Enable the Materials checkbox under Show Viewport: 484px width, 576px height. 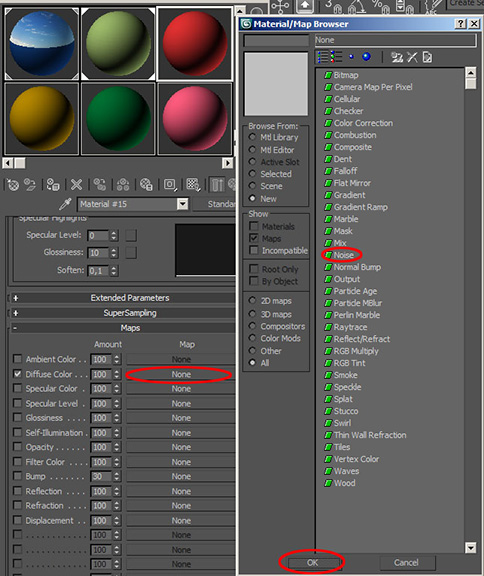(x=253, y=226)
